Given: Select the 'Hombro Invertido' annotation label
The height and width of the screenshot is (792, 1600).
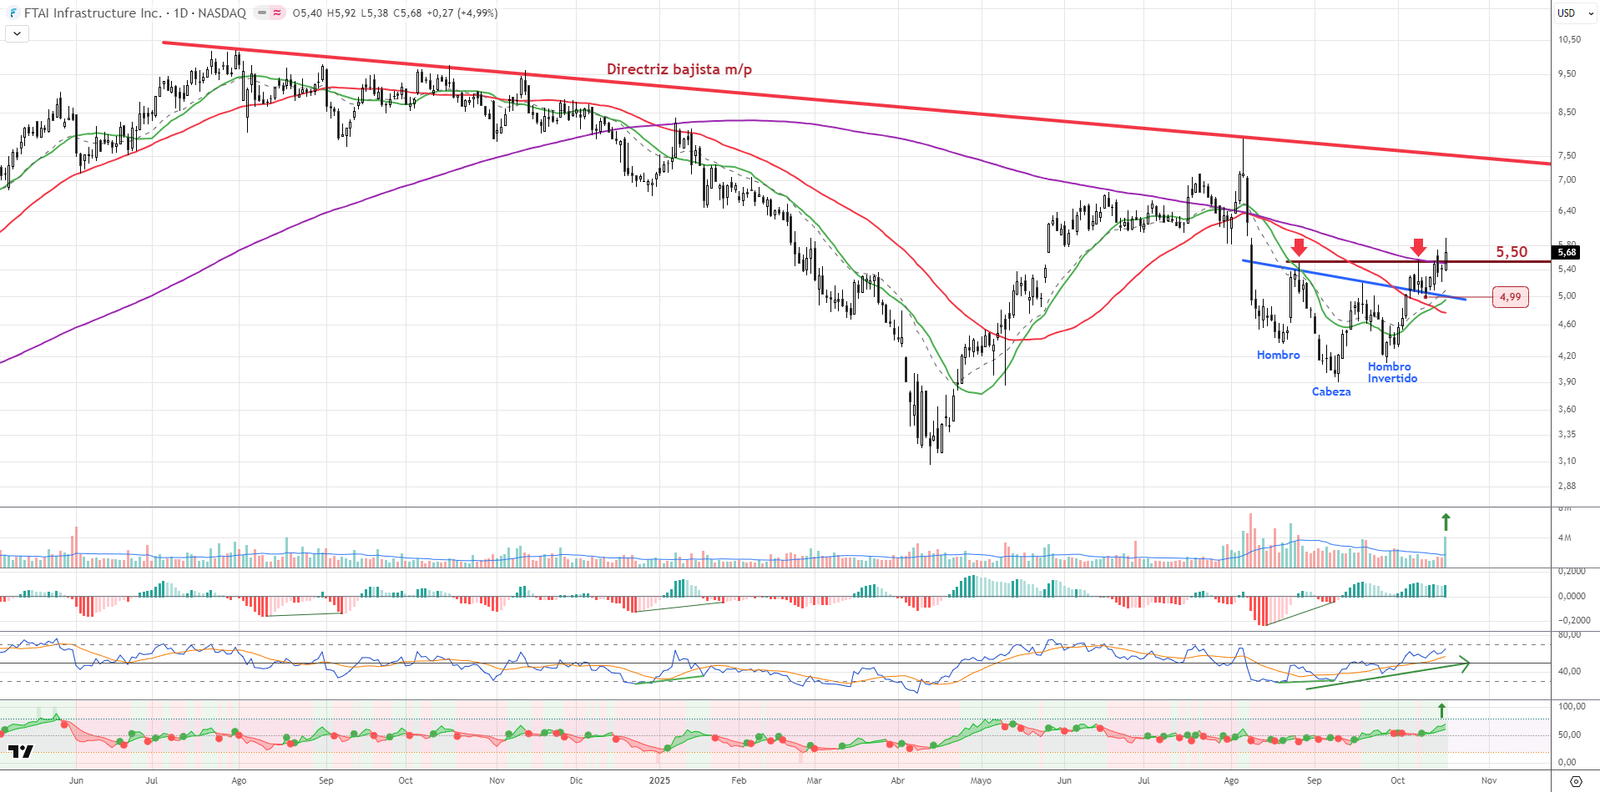Looking at the screenshot, I should (x=1392, y=372).
